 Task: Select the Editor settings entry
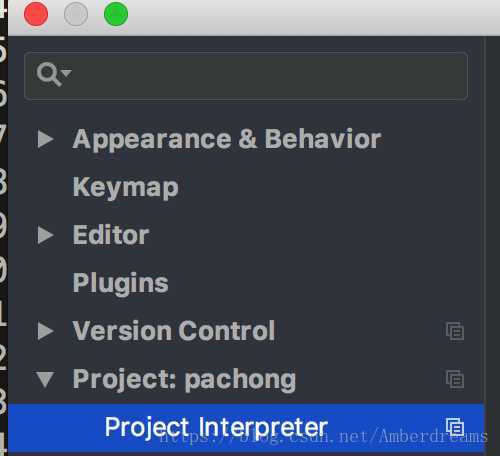tap(111, 235)
